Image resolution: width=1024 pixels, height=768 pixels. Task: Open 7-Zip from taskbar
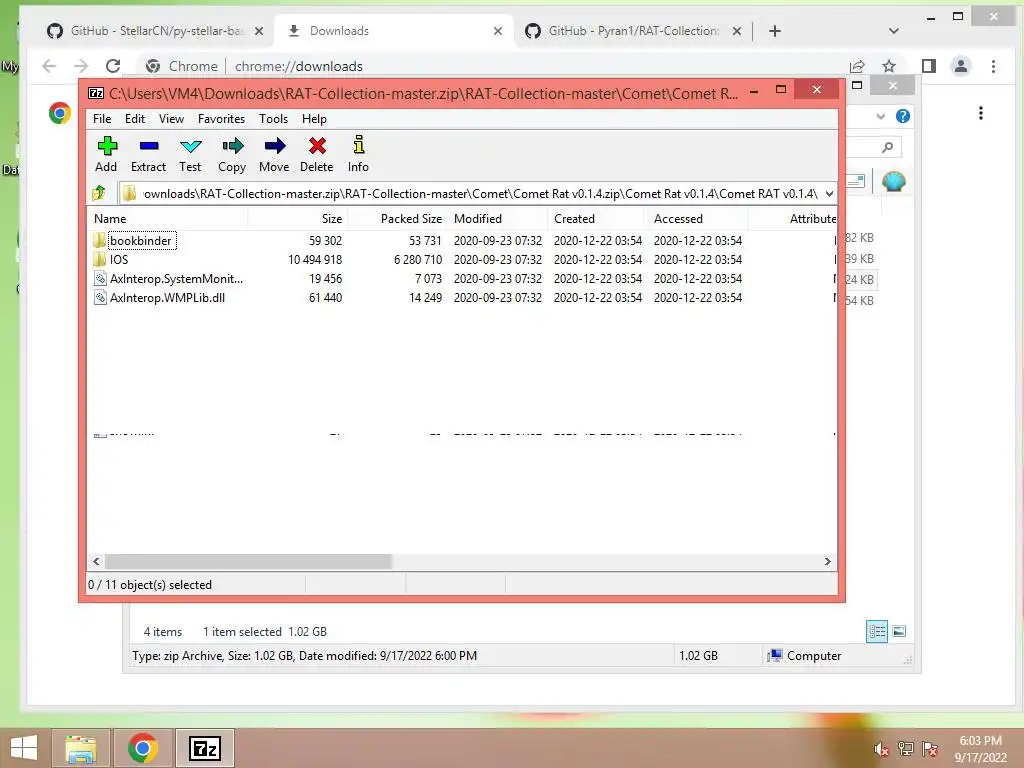pos(204,748)
